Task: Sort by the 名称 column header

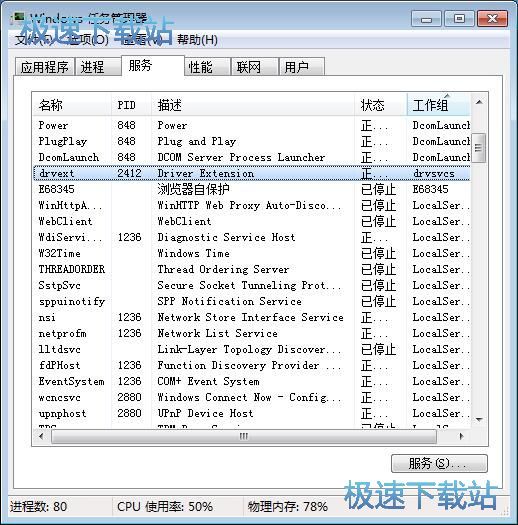Action: point(72,105)
